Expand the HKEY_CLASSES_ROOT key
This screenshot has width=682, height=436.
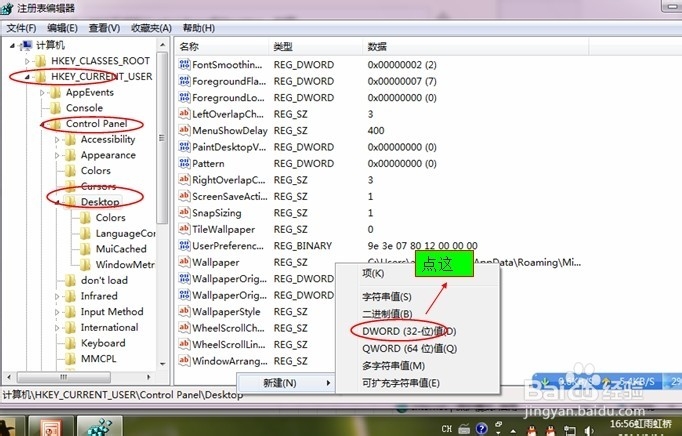27,61
